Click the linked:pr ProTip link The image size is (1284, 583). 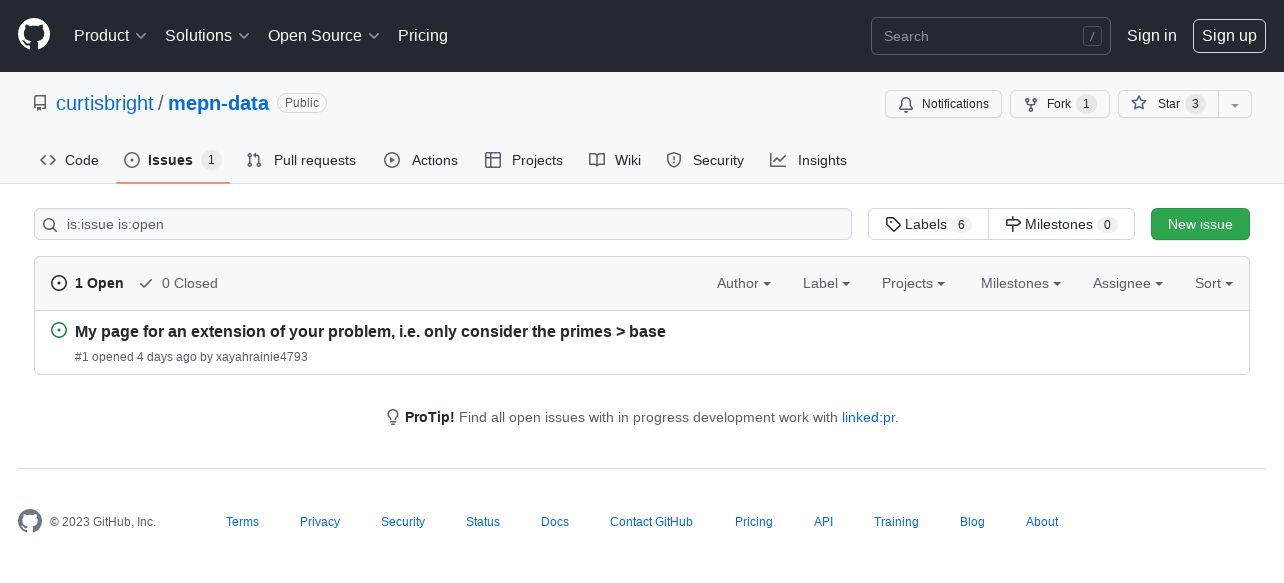click(868, 417)
